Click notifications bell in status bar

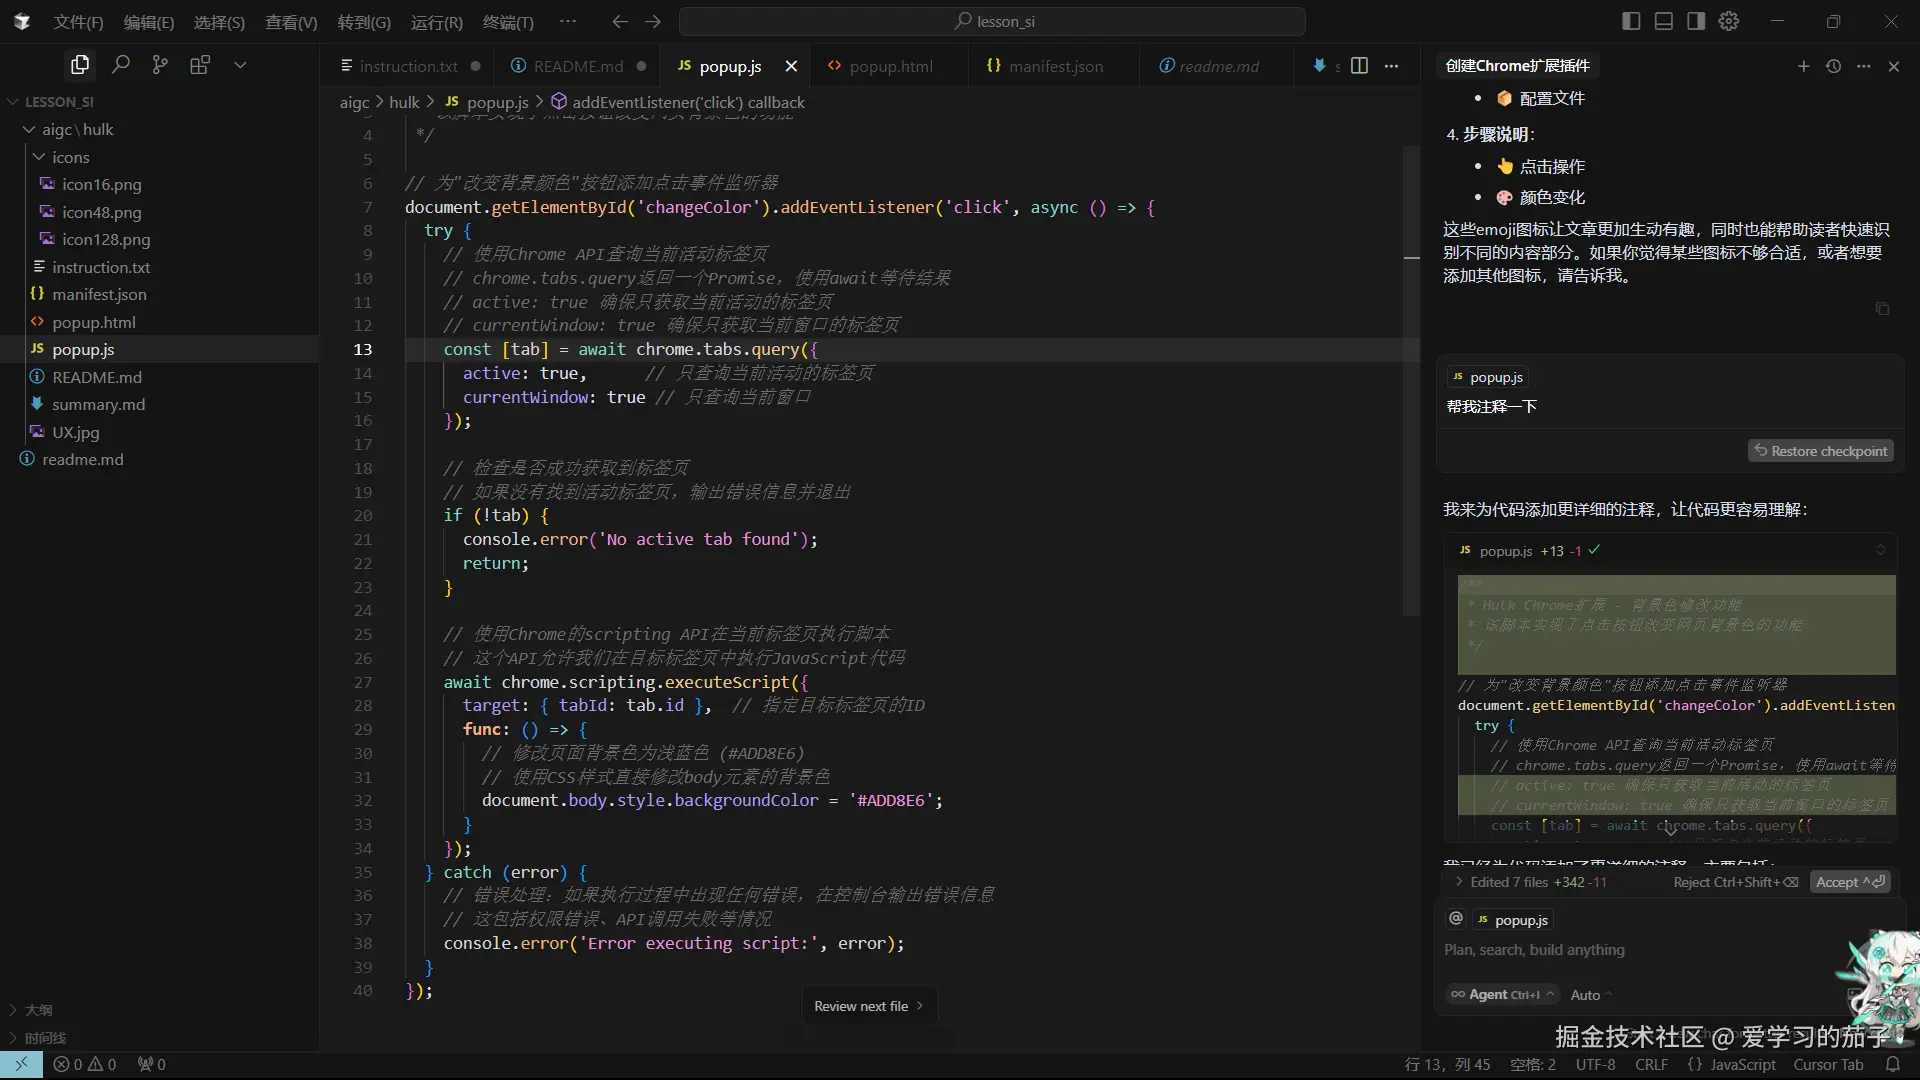[1893, 1064]
